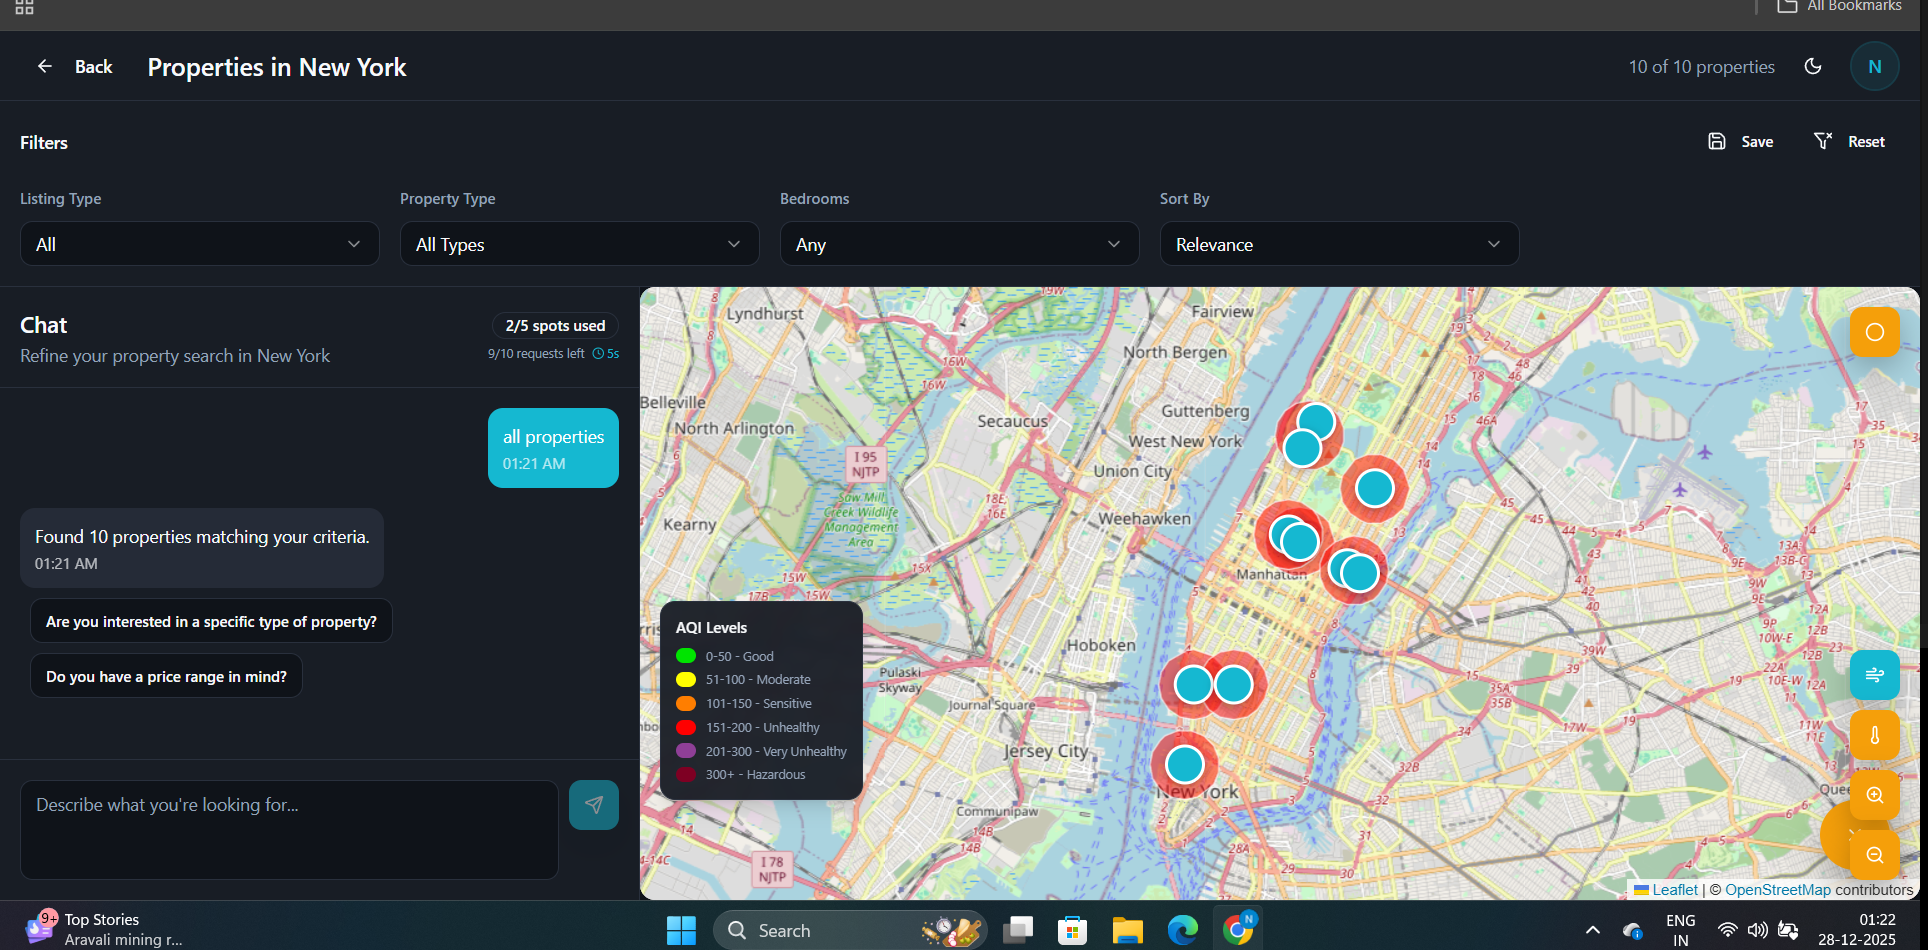Open File Explorer from the taskbar
Viewport: 1928px width, 950px height.
point(1127,930)
